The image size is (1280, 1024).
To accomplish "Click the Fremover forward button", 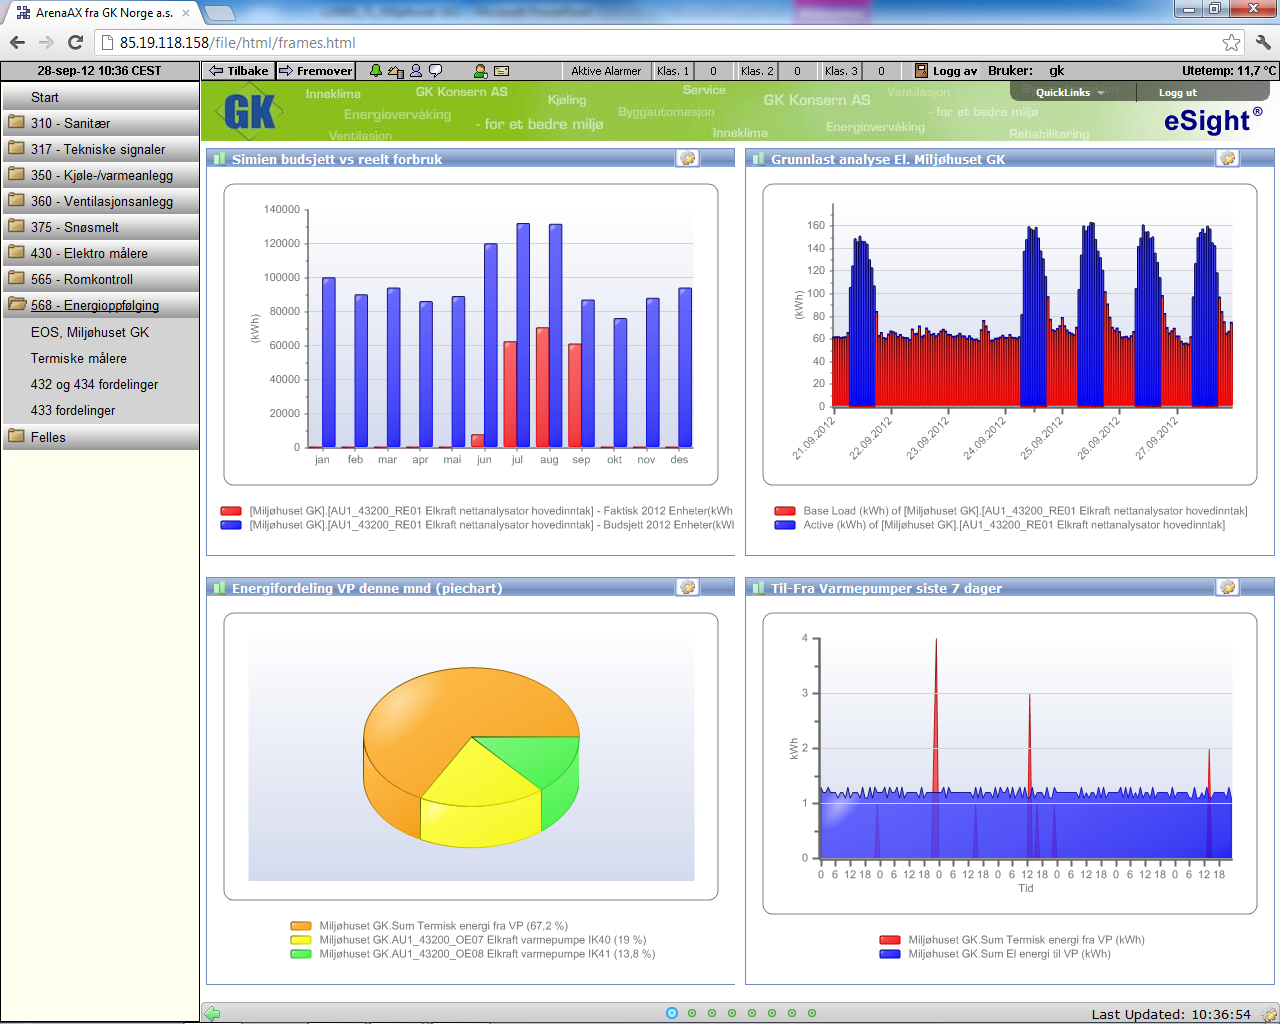I will 315,71.
